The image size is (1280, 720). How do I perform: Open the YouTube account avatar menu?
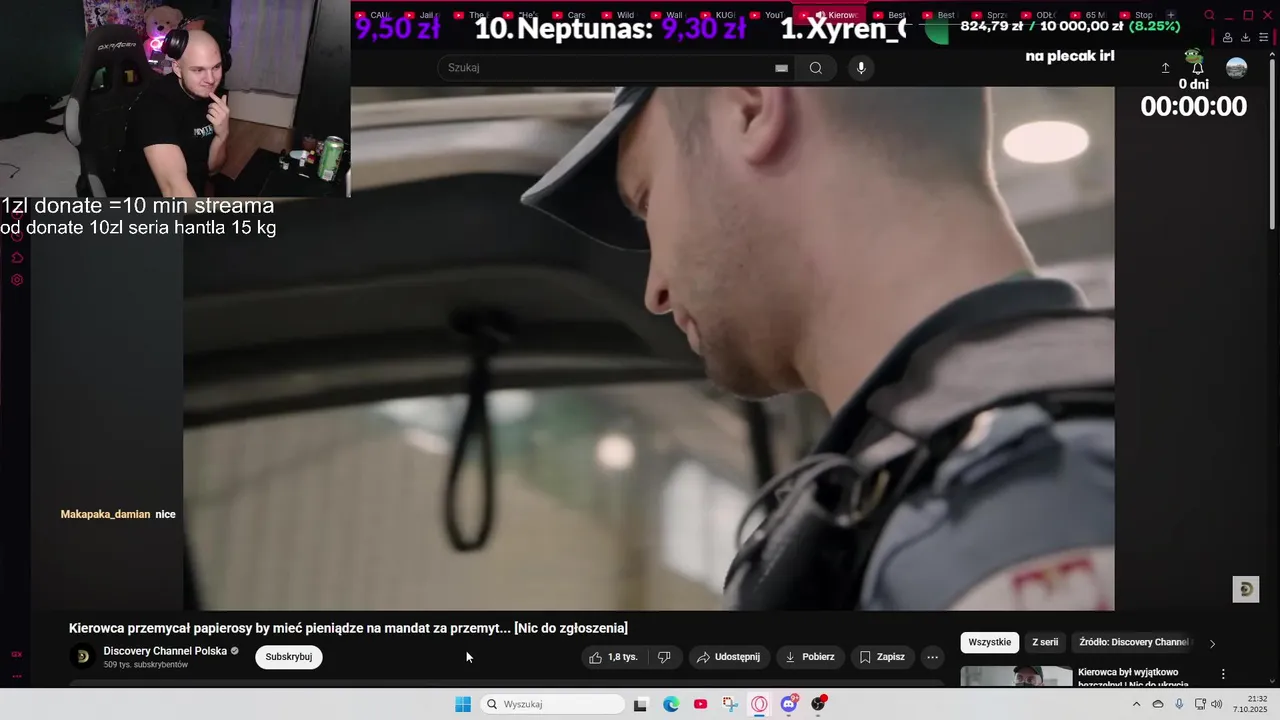pyautogui.click(x=1237, y=68)
